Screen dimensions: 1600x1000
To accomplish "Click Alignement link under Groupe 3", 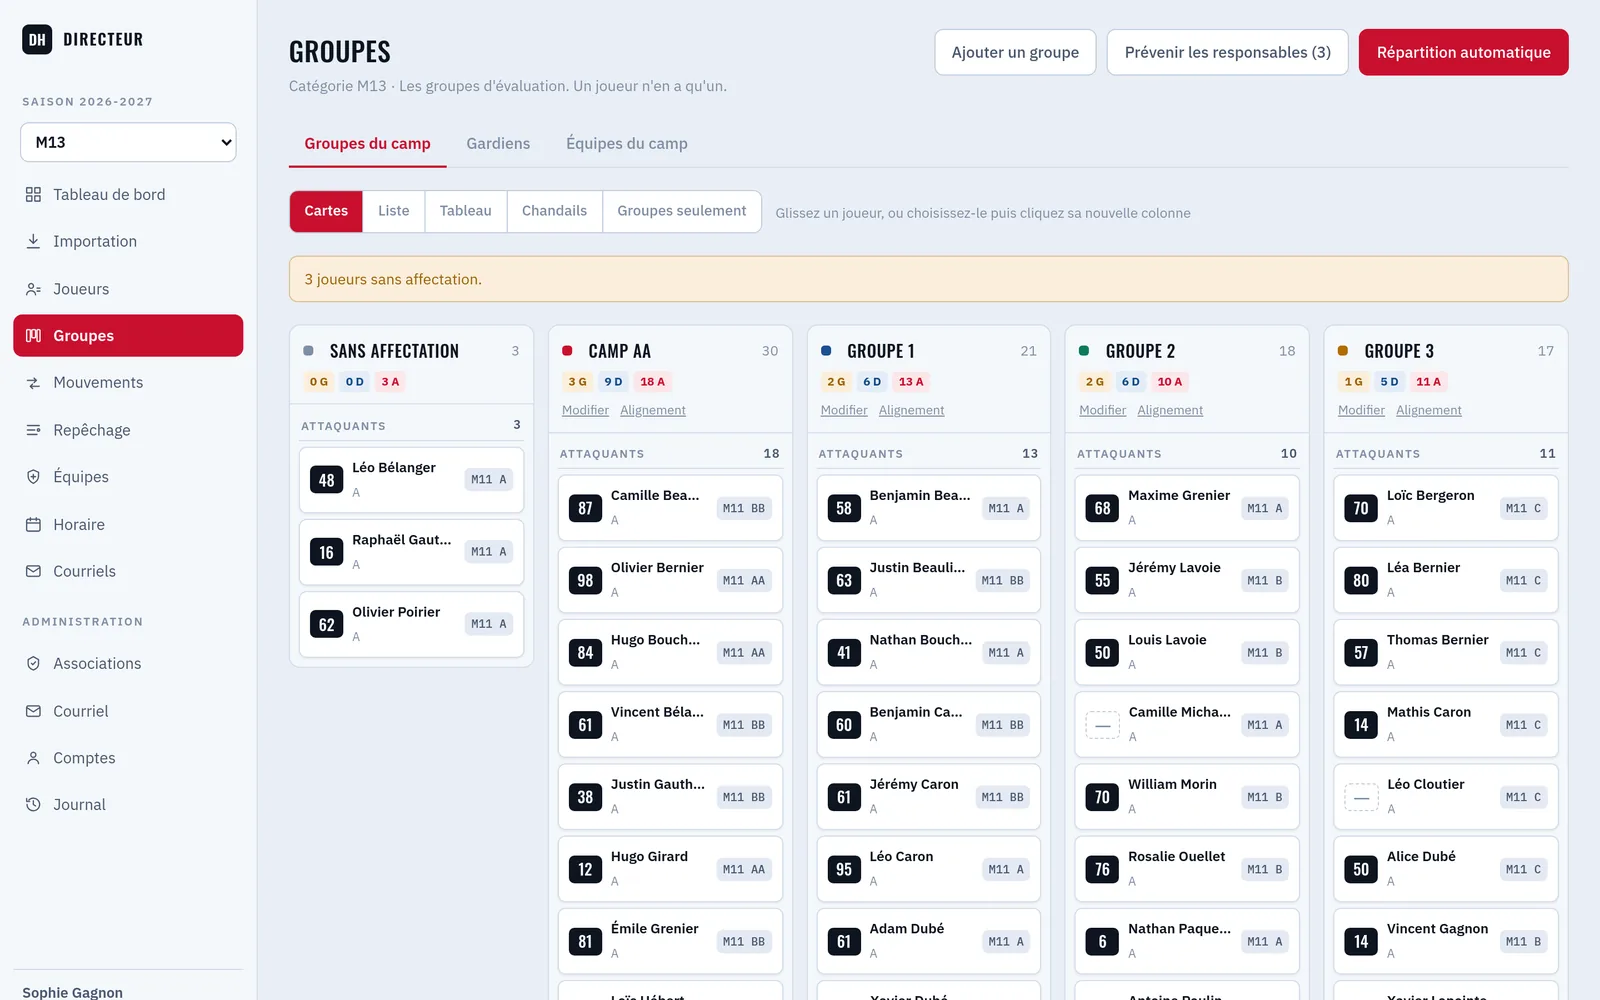I will [1428, 410].
